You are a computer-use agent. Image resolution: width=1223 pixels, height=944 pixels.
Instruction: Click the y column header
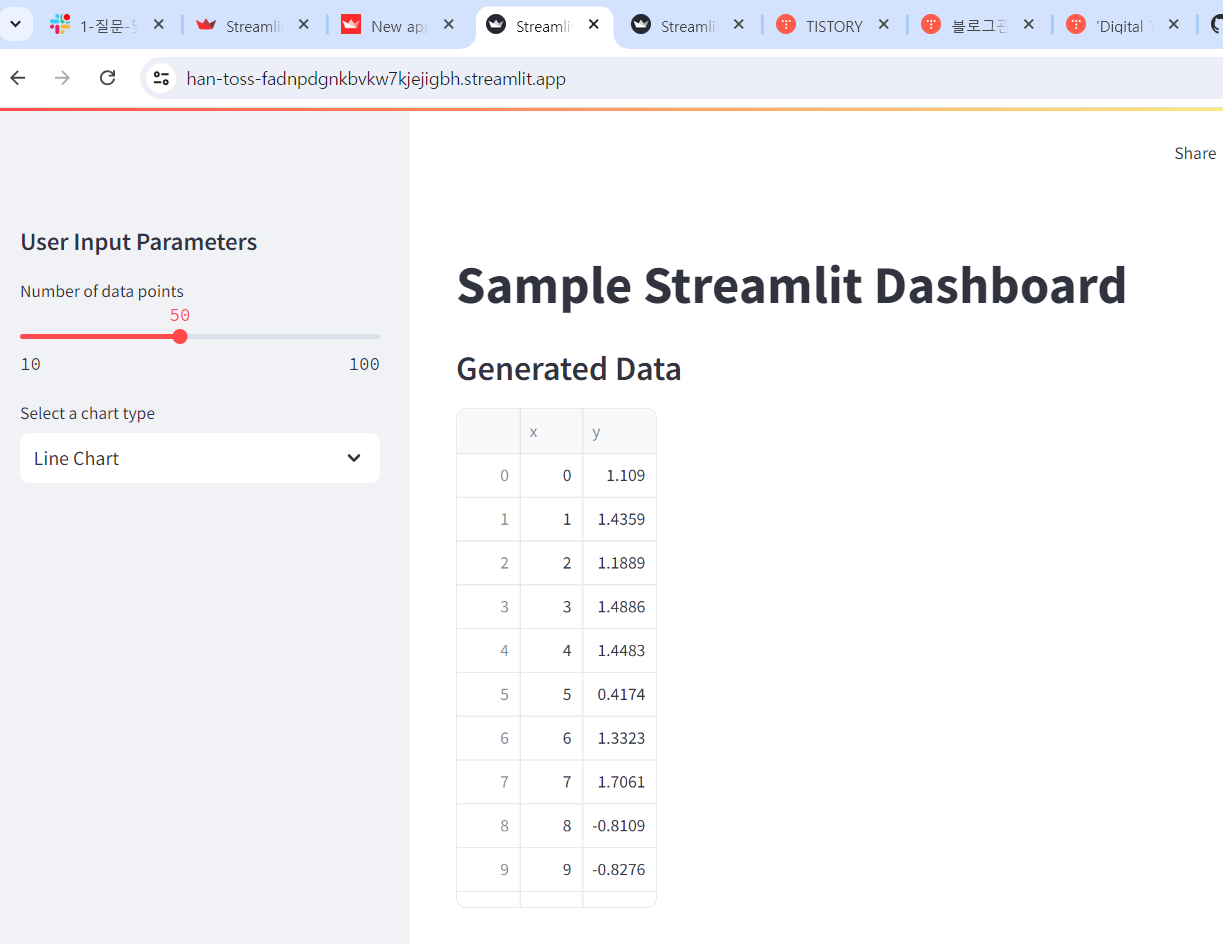coord(619,431)
